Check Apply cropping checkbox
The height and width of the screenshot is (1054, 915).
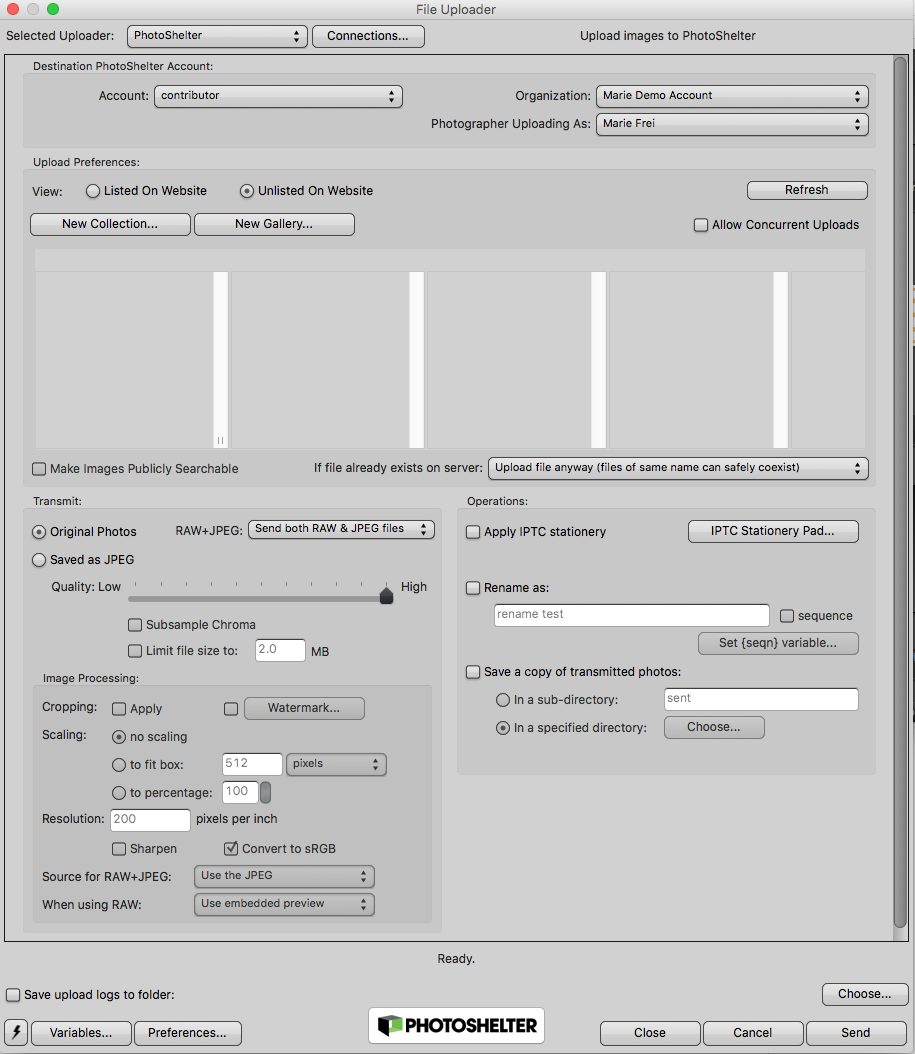tap(119, 708)
